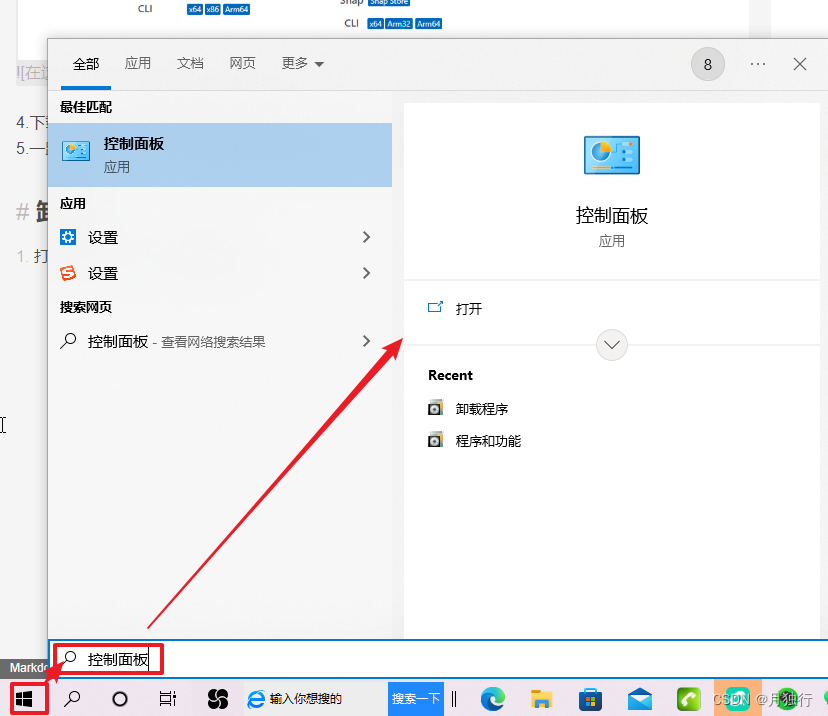Click the large Control Panel icon in preview
The image size is (828, 716).
611,155
